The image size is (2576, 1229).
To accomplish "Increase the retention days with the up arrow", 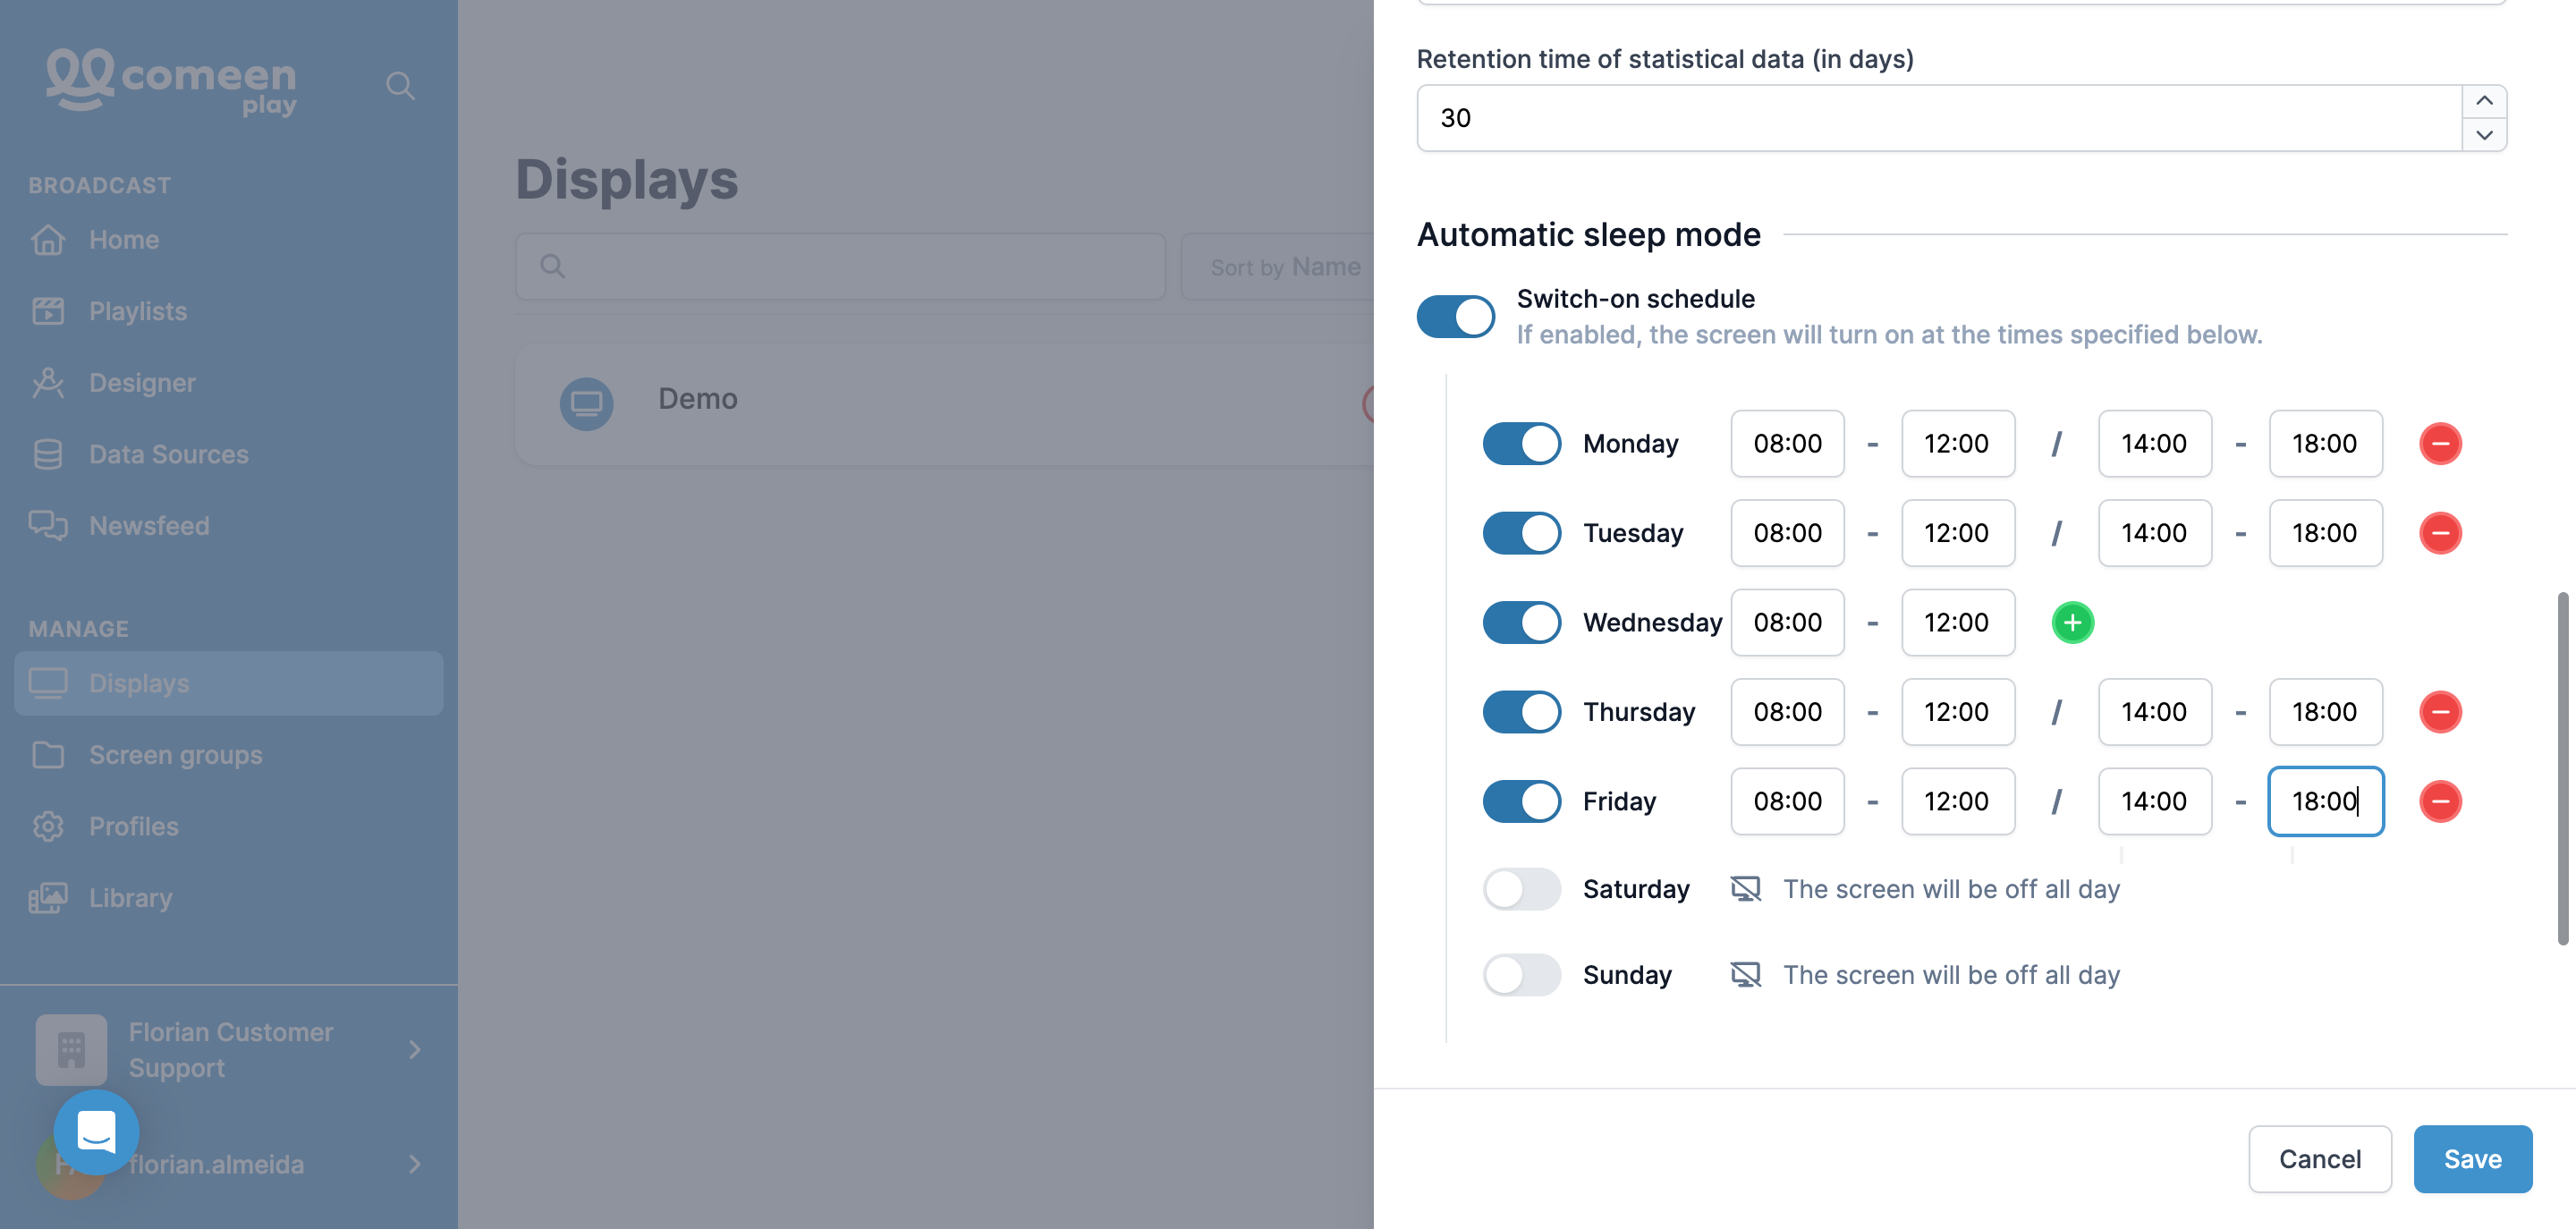I will click(2484, 101).
